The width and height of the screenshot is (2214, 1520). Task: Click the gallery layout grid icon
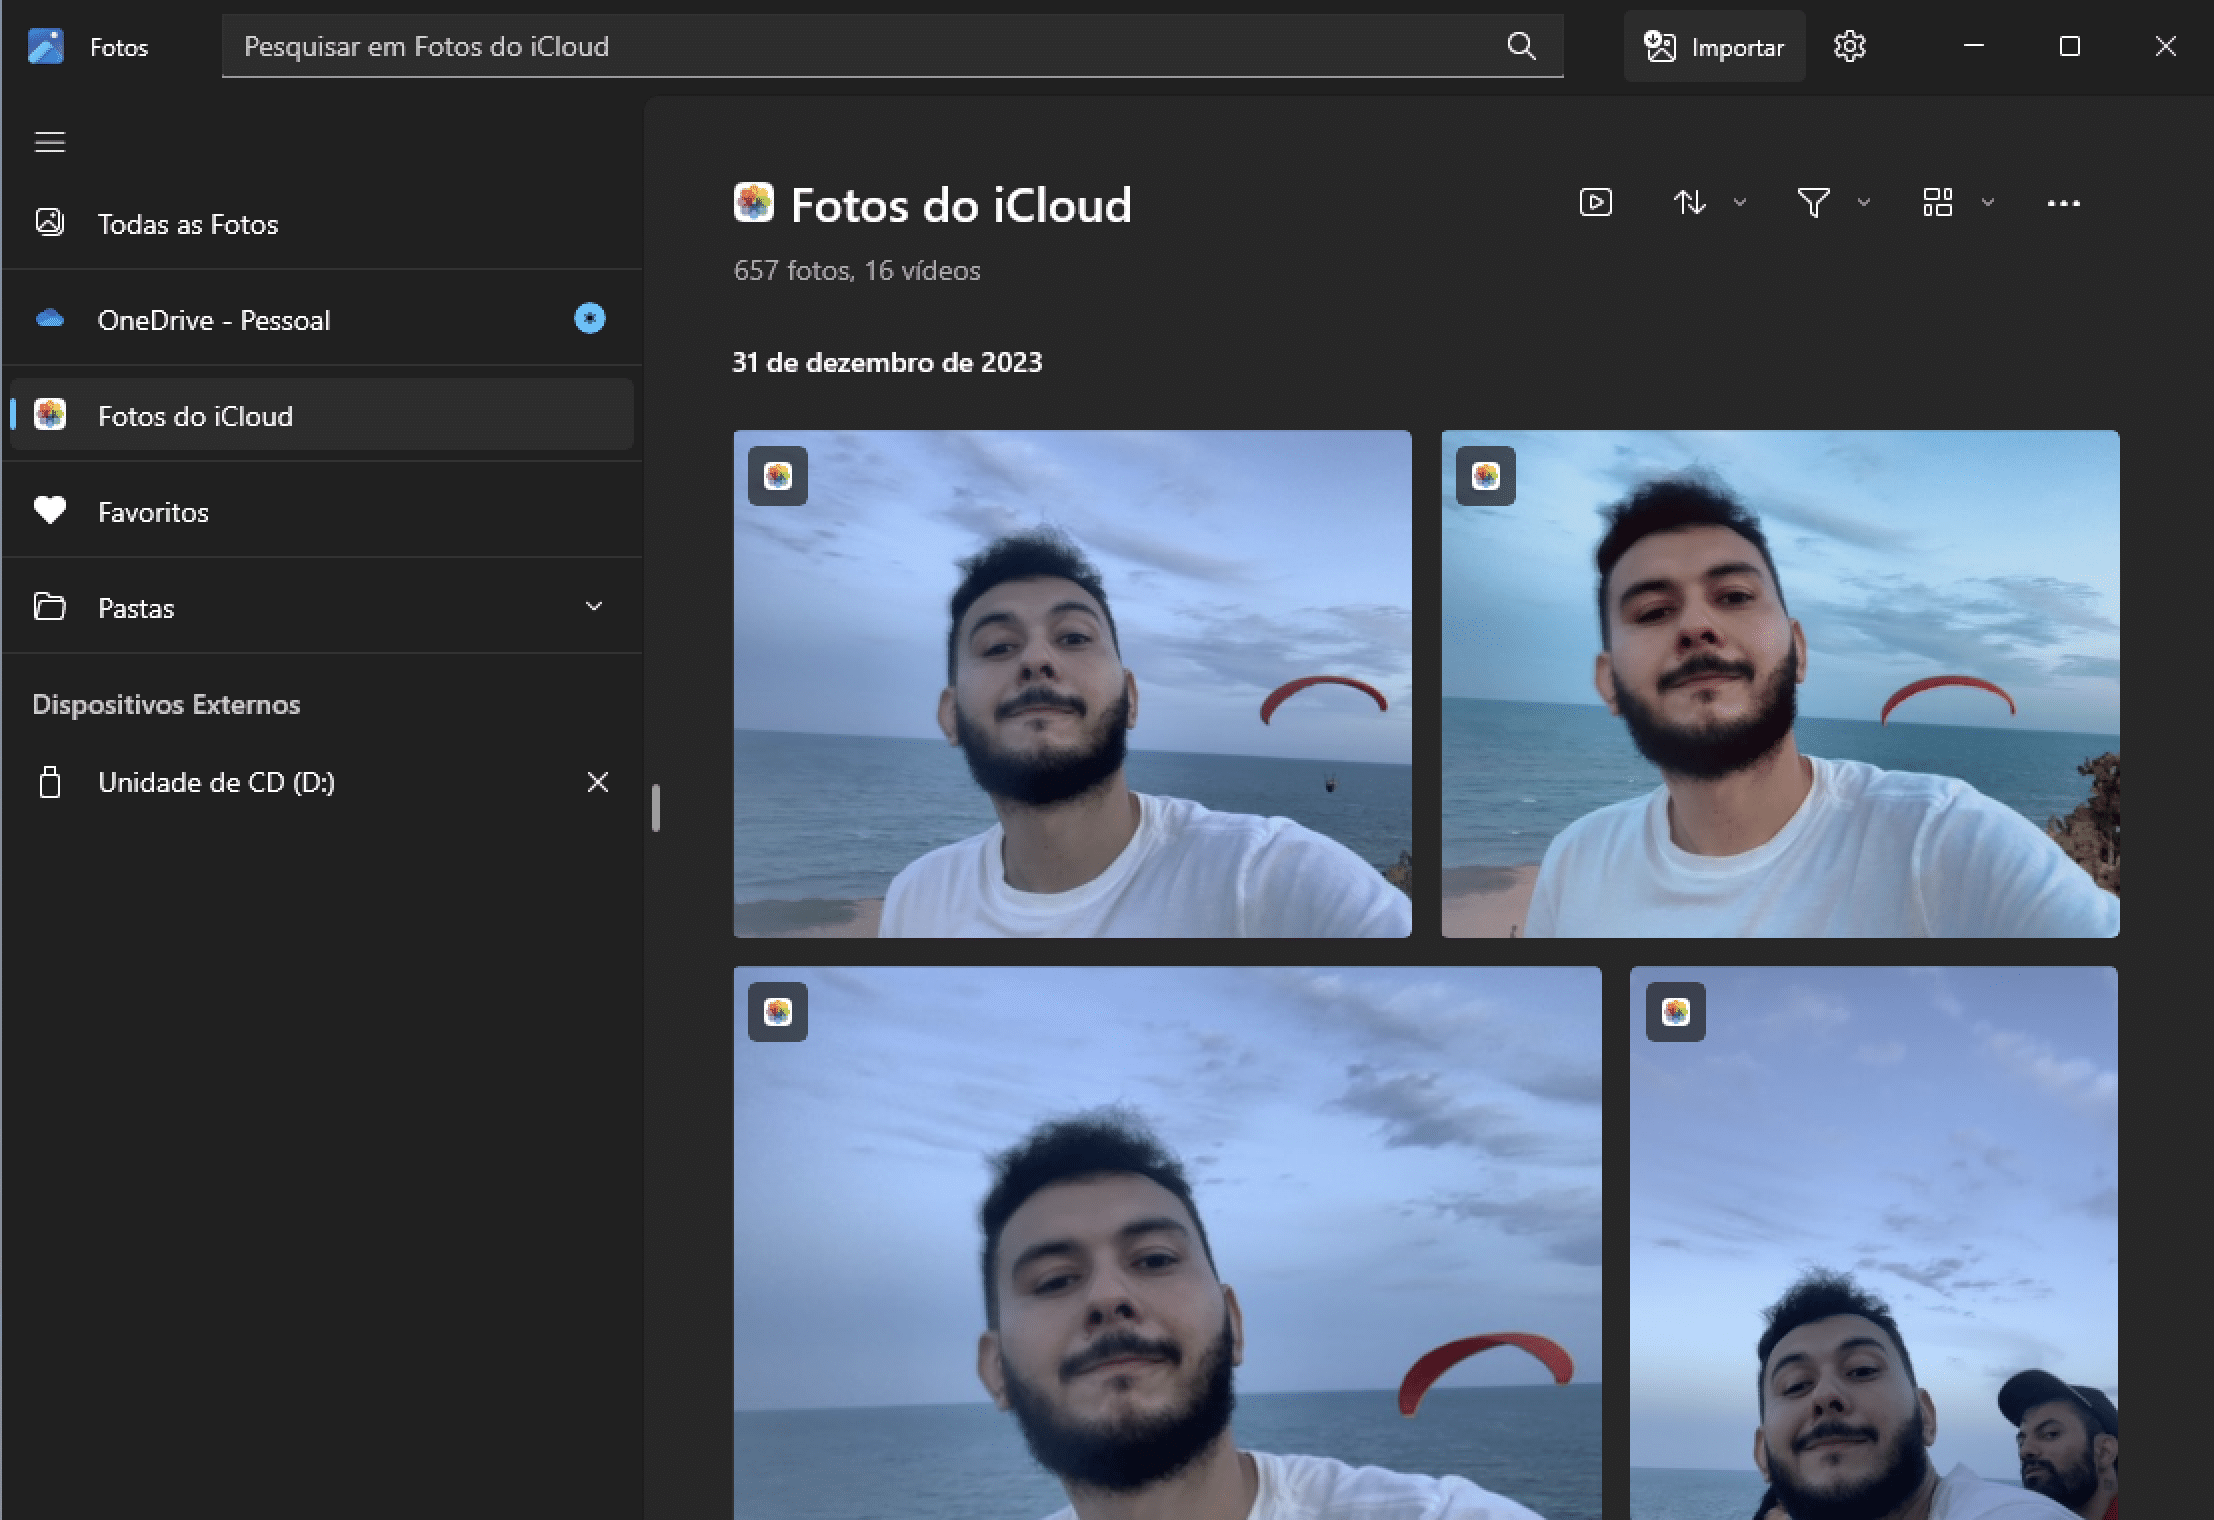(1937, 203)
